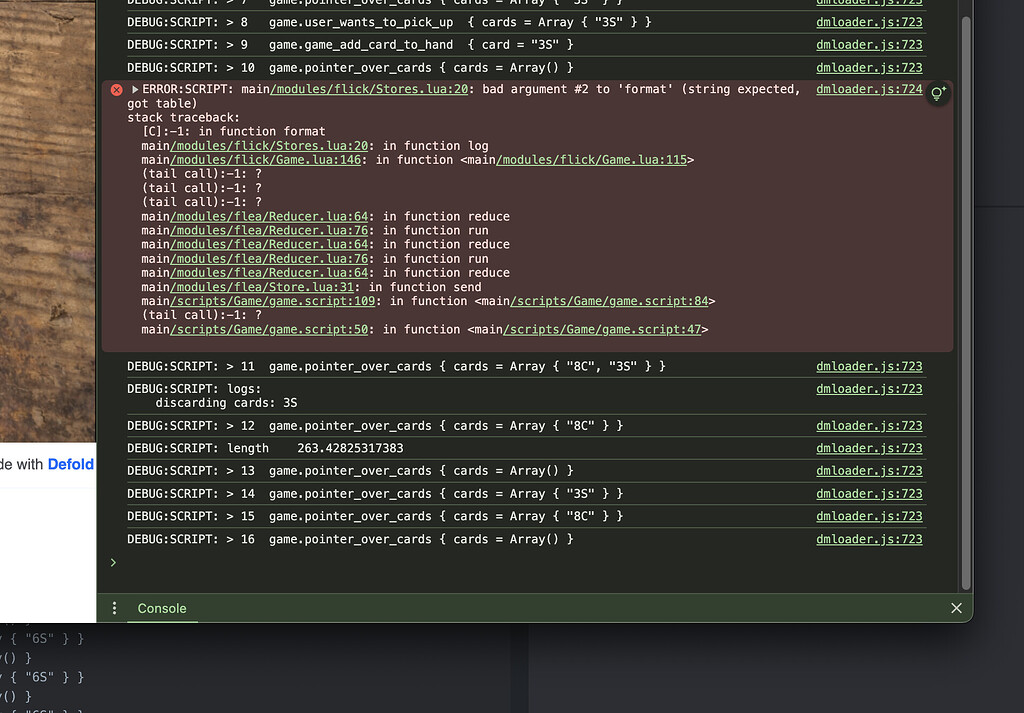This screenshot has height=713, width=1024.
Task: Click the red error circle icon
Action: click(x=116, y=88)
